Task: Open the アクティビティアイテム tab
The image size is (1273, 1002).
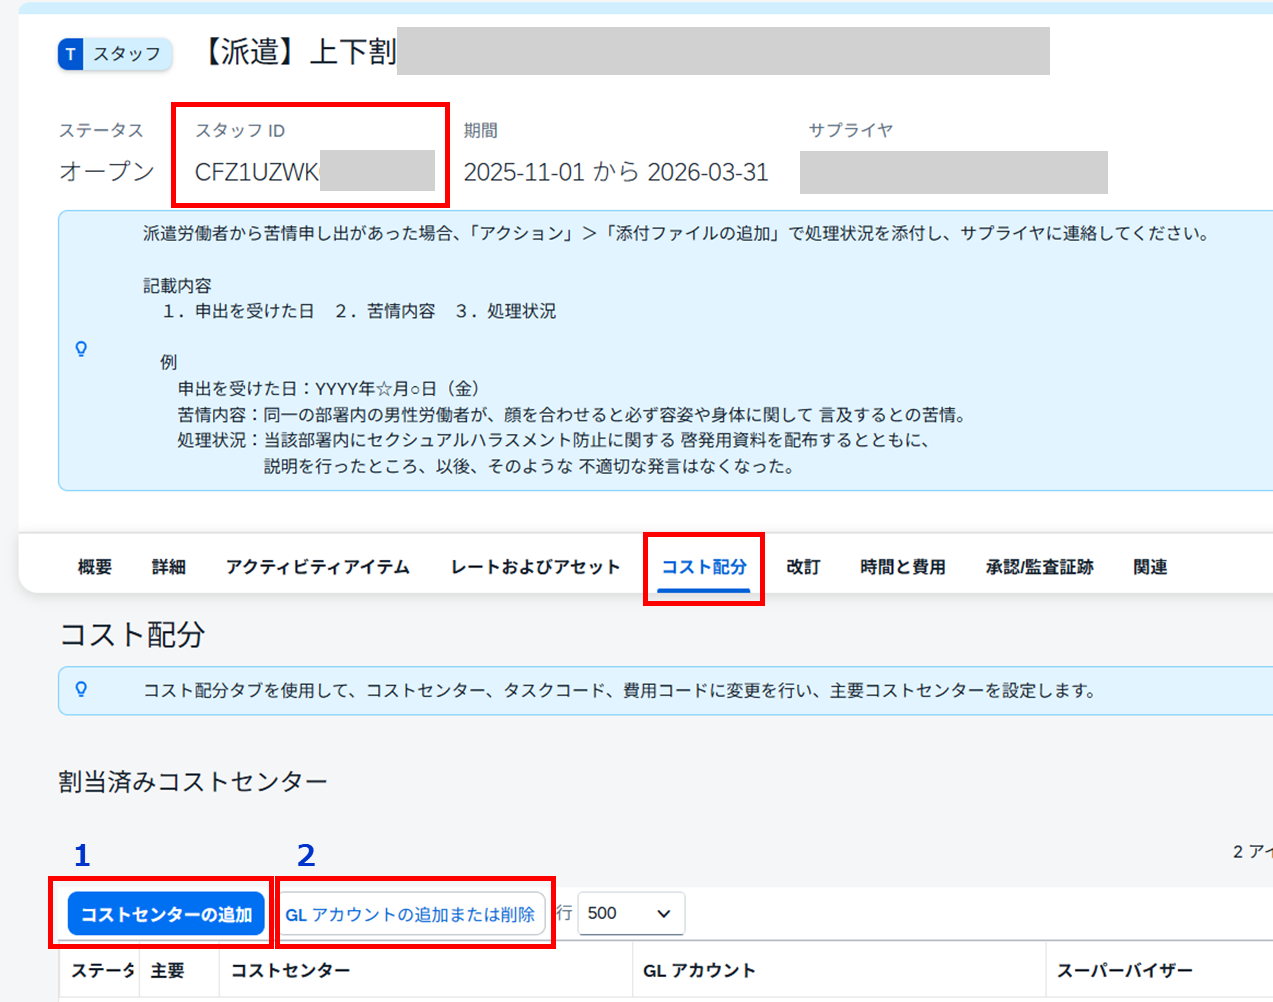Action: pyautogui.click(x=318, y=567)
